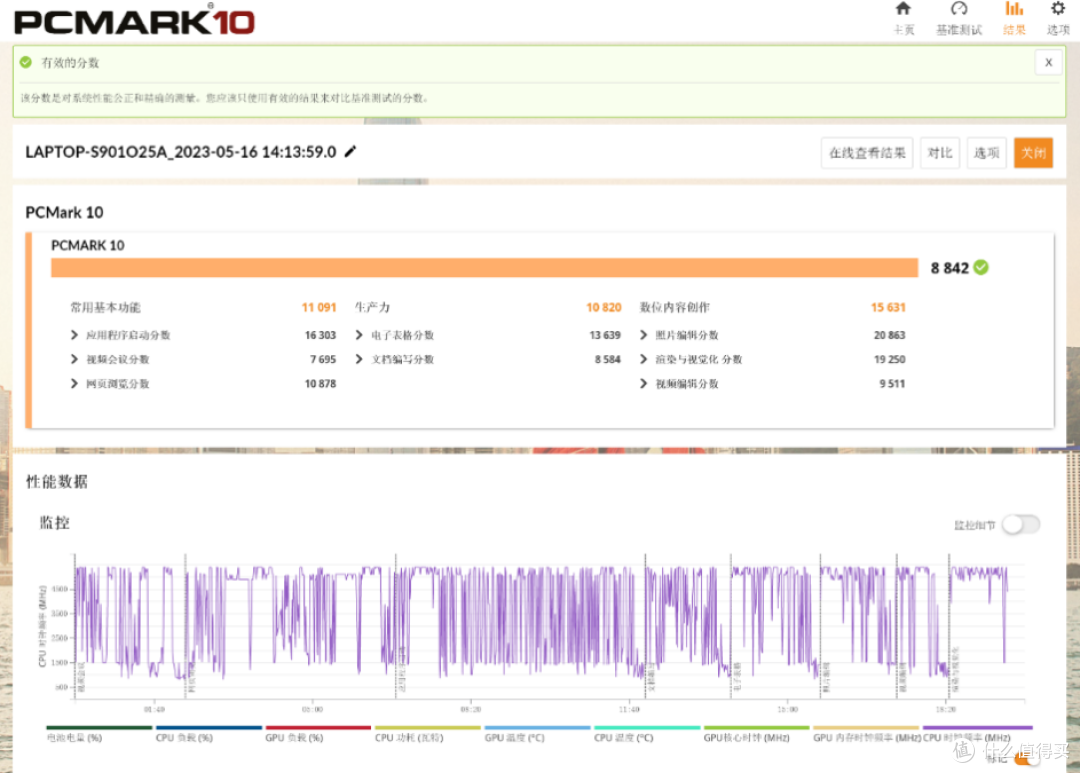Viewport: 1080px width, 773px height.
Task: Click the PCMARK 10 logo
Action: [134, 21]
